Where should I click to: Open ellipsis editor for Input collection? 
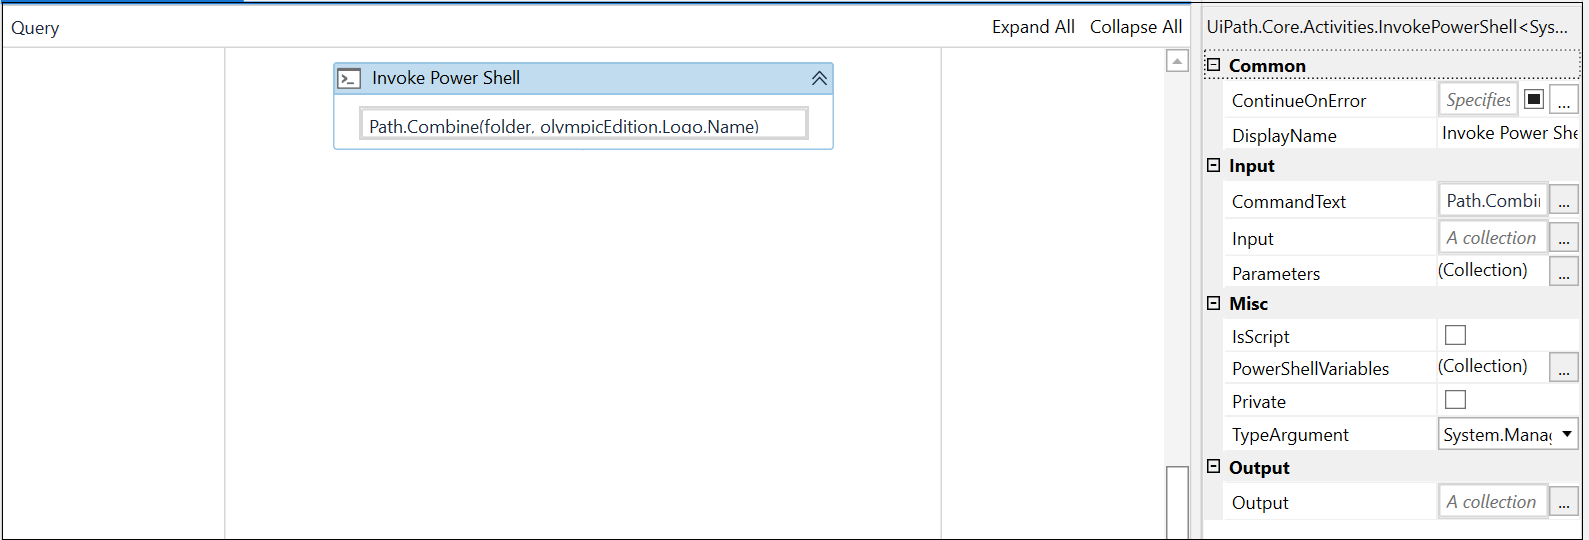1564,238
